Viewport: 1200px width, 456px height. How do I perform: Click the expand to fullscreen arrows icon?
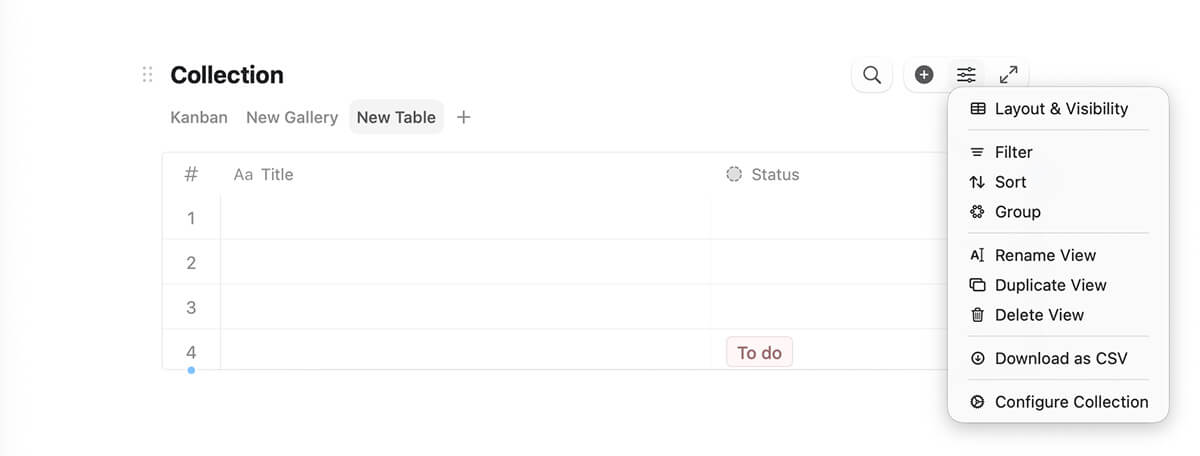point(1009,75)
